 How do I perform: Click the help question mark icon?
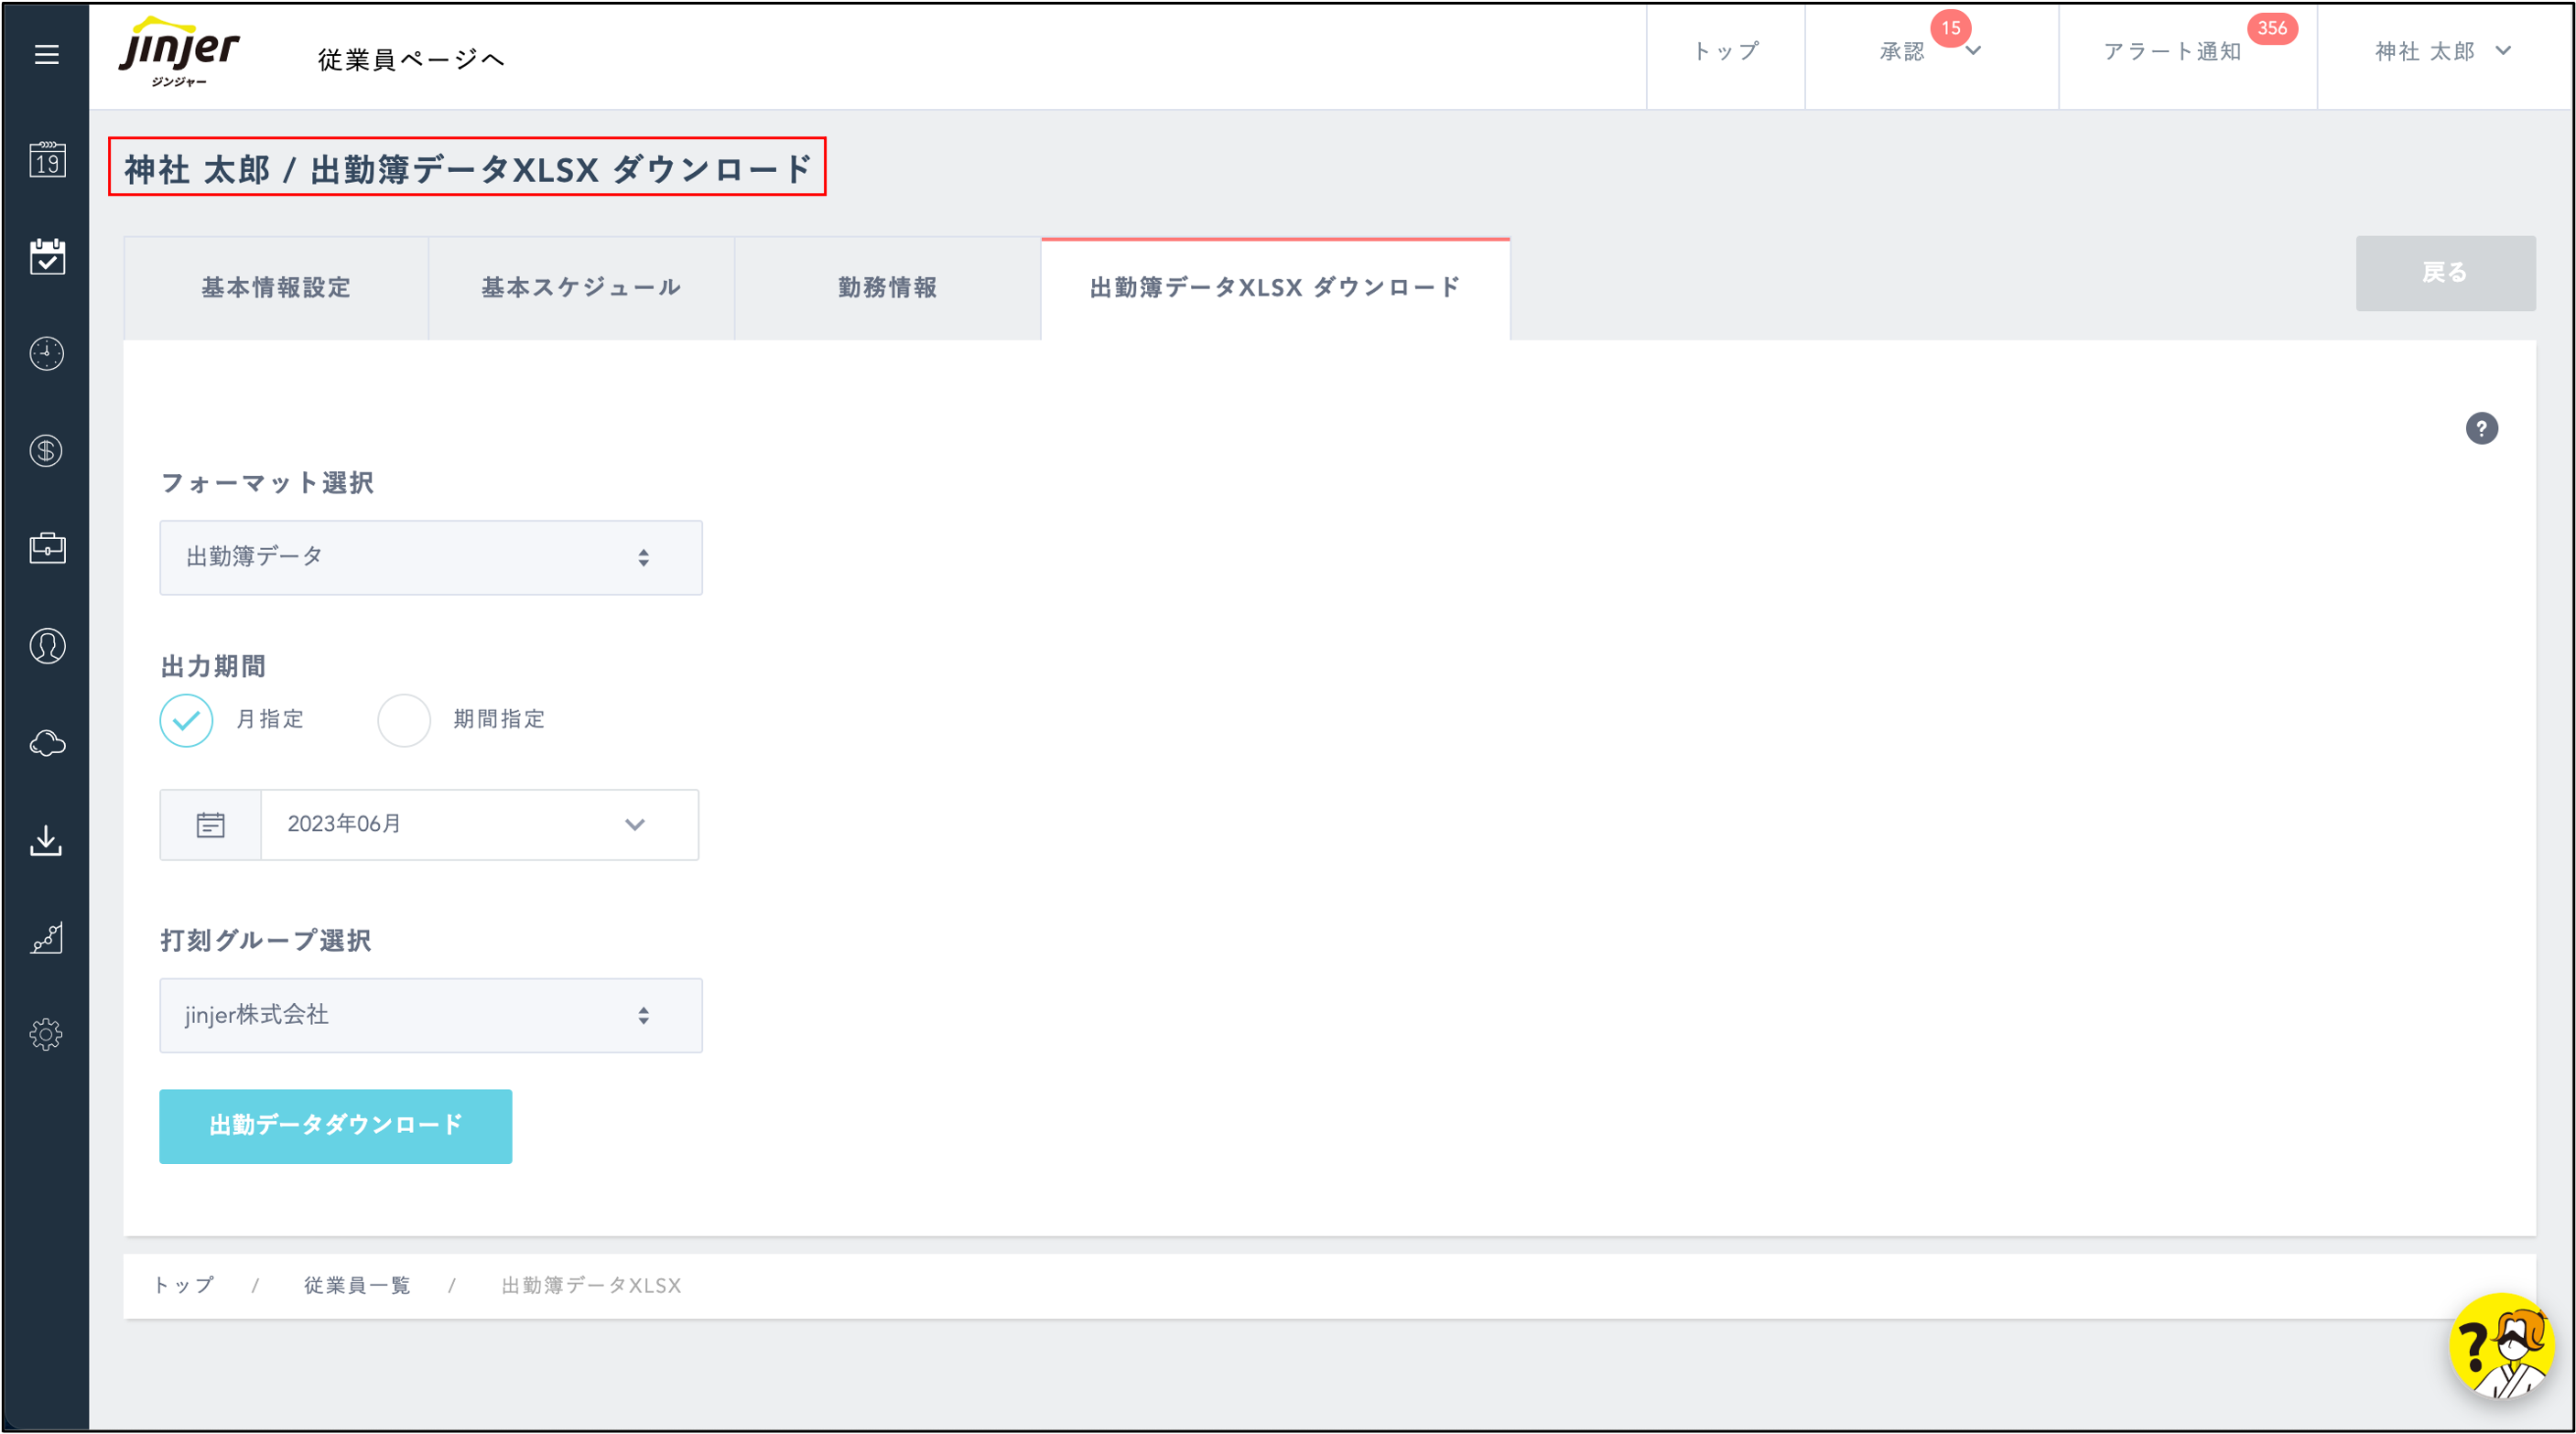click(2482, 428)
